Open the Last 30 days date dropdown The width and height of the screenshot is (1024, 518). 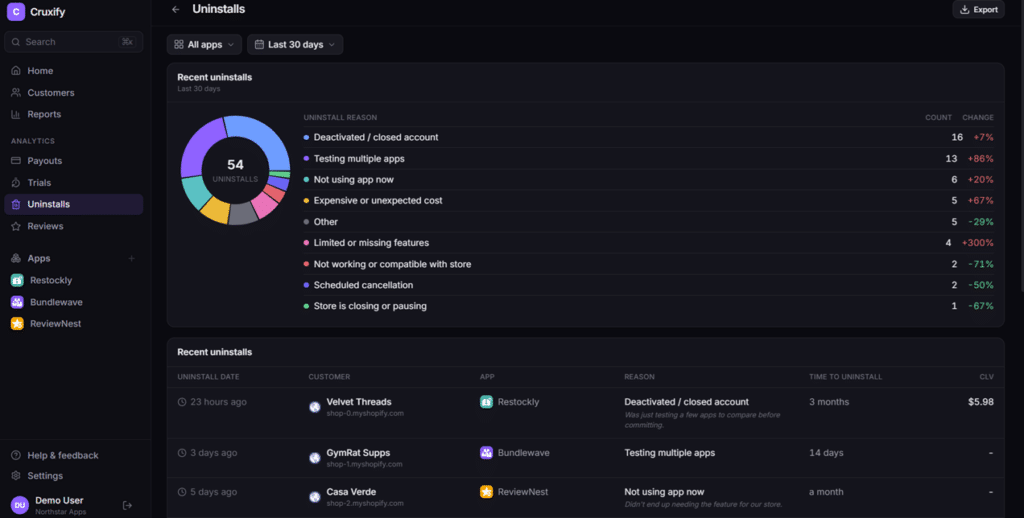[x=295, y=44]
